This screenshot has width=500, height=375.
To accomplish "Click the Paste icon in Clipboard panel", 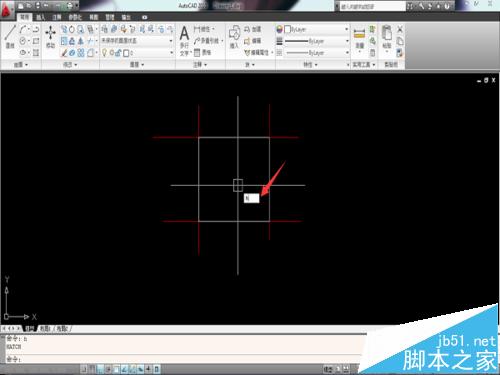I will pyautogui.click(x=387, y=37).
